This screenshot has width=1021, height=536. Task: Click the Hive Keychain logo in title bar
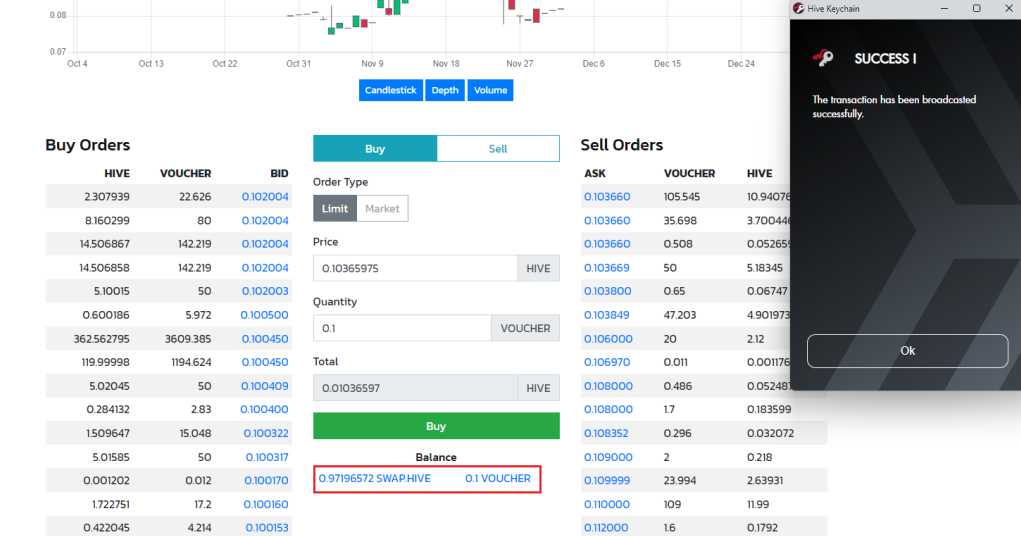[798, 8]
